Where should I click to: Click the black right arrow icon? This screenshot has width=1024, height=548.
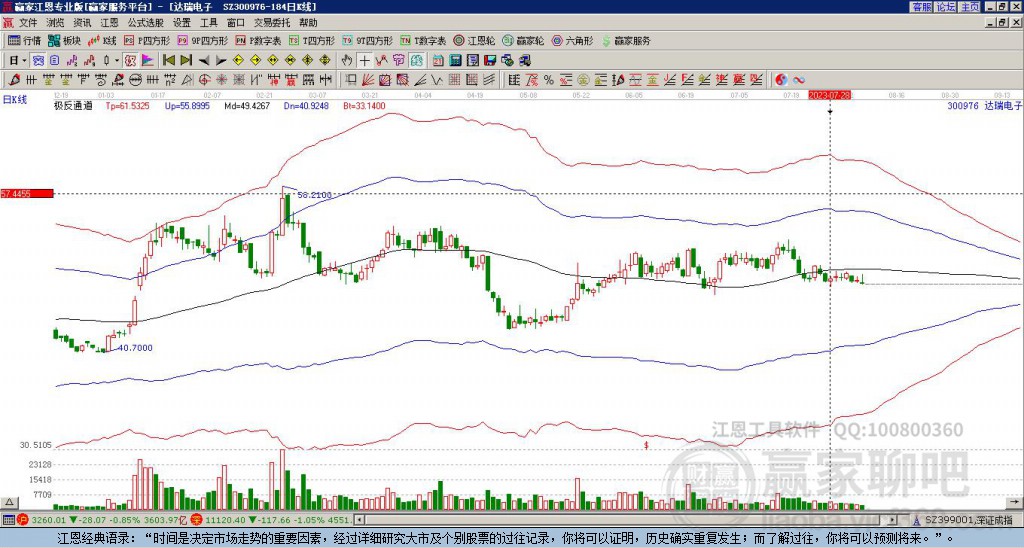click(221, 61)
